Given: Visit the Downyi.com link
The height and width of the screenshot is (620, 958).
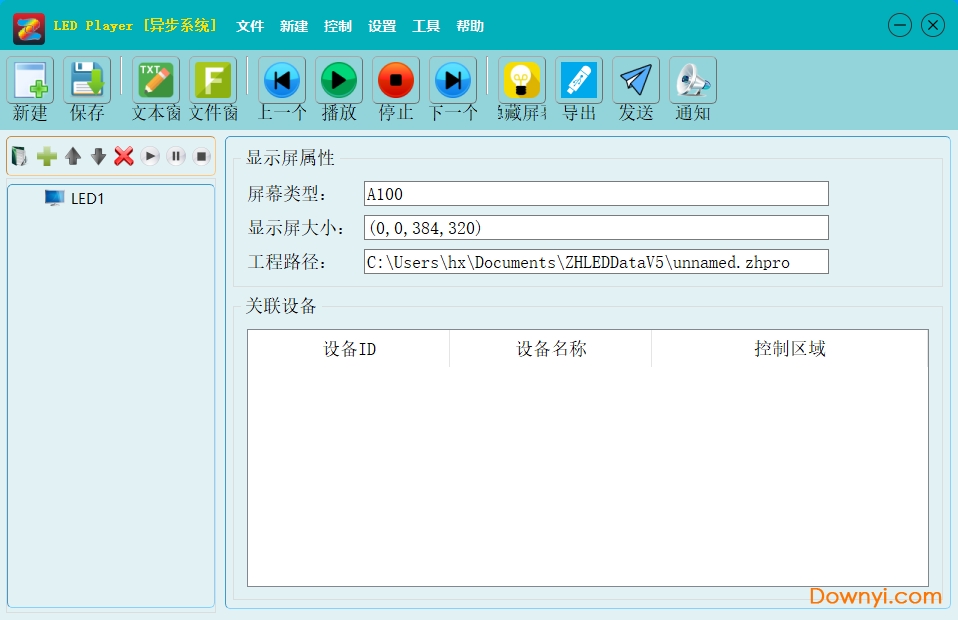Looking at the screenshot, I should (875, 597).
